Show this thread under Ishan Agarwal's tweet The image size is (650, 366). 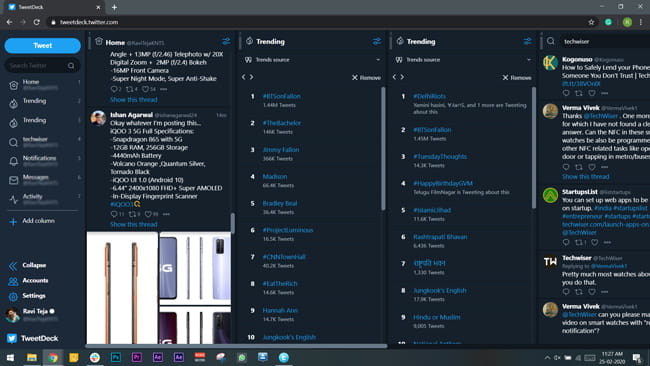point(133,224)
